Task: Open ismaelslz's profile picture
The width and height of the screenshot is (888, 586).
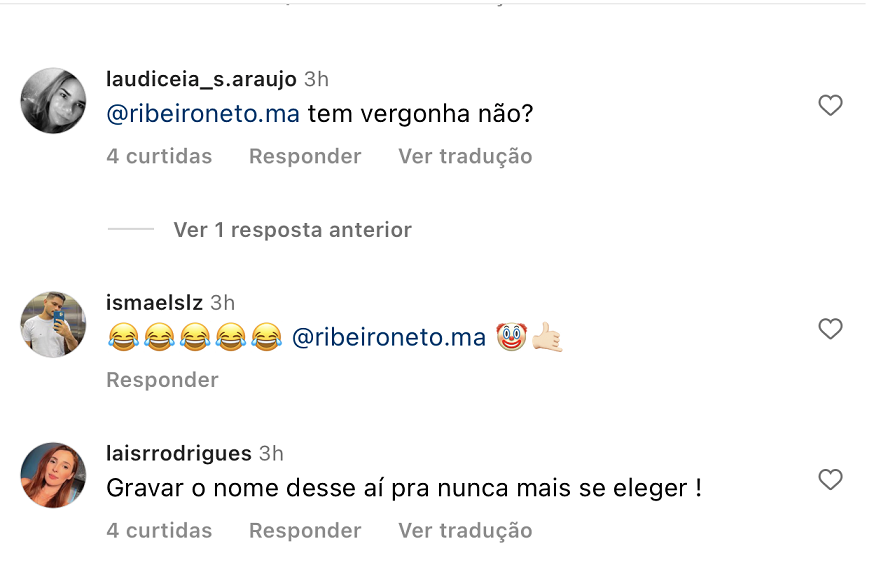Action: (53, 325)
